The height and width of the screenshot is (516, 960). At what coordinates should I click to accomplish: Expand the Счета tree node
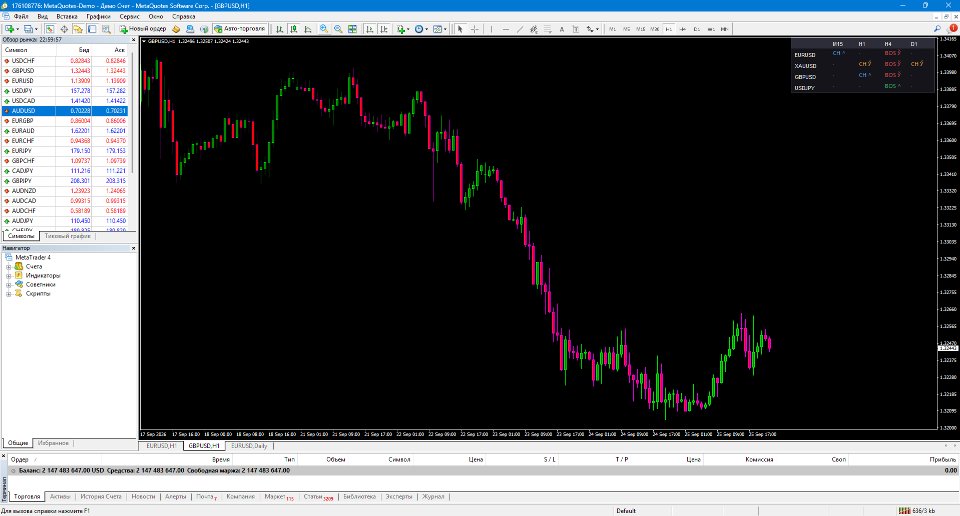(9, 267)
